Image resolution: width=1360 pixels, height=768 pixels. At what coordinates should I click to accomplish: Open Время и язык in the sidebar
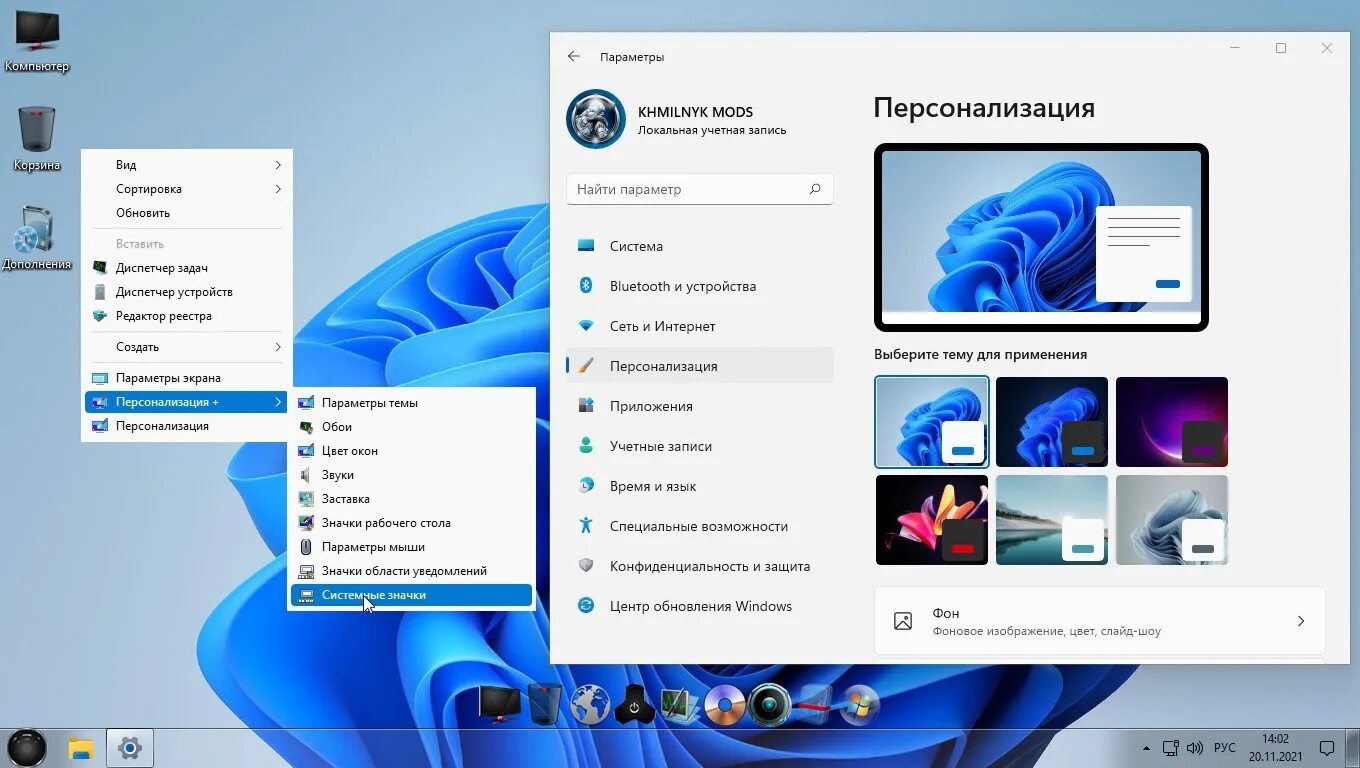pos(700,486)
